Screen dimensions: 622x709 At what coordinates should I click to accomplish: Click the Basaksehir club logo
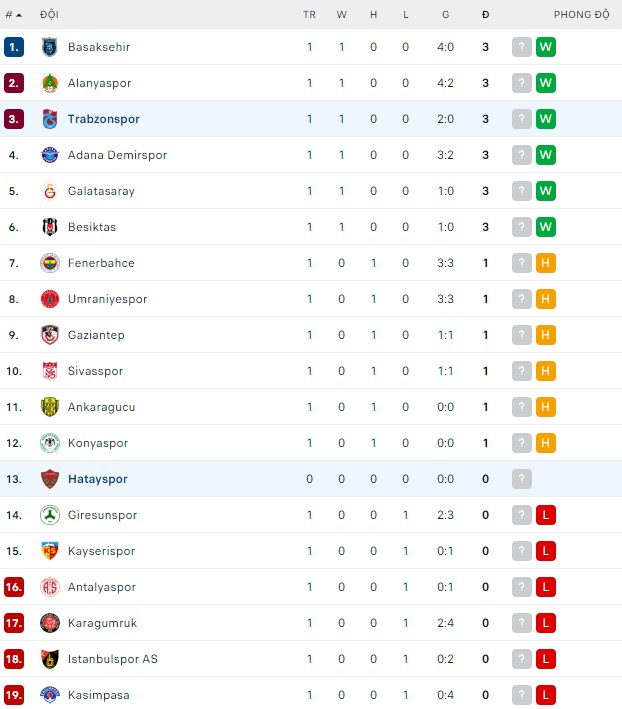(x=50, y=47)
